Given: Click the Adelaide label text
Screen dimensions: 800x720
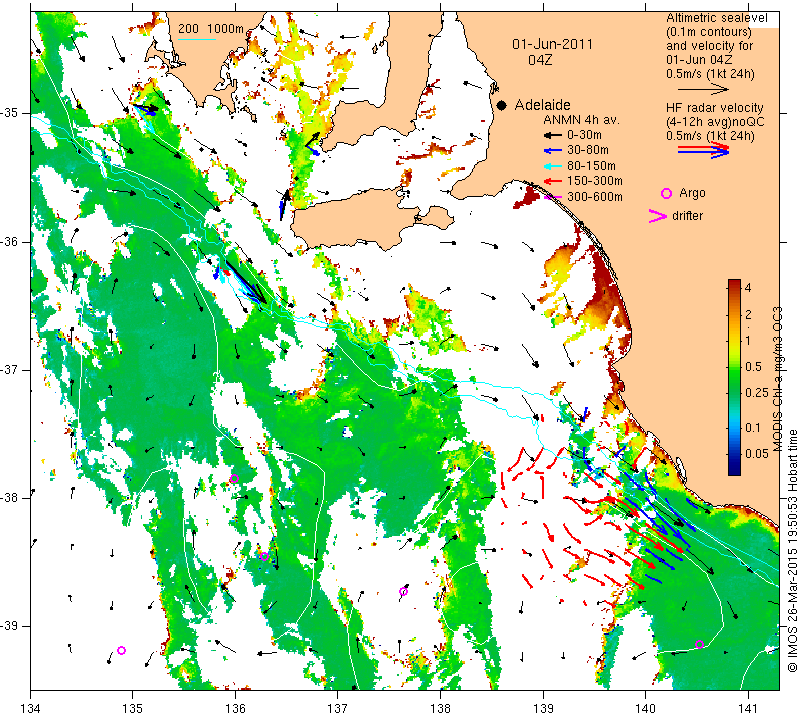Looking at the screenshot, I should [x=542, y=105].
